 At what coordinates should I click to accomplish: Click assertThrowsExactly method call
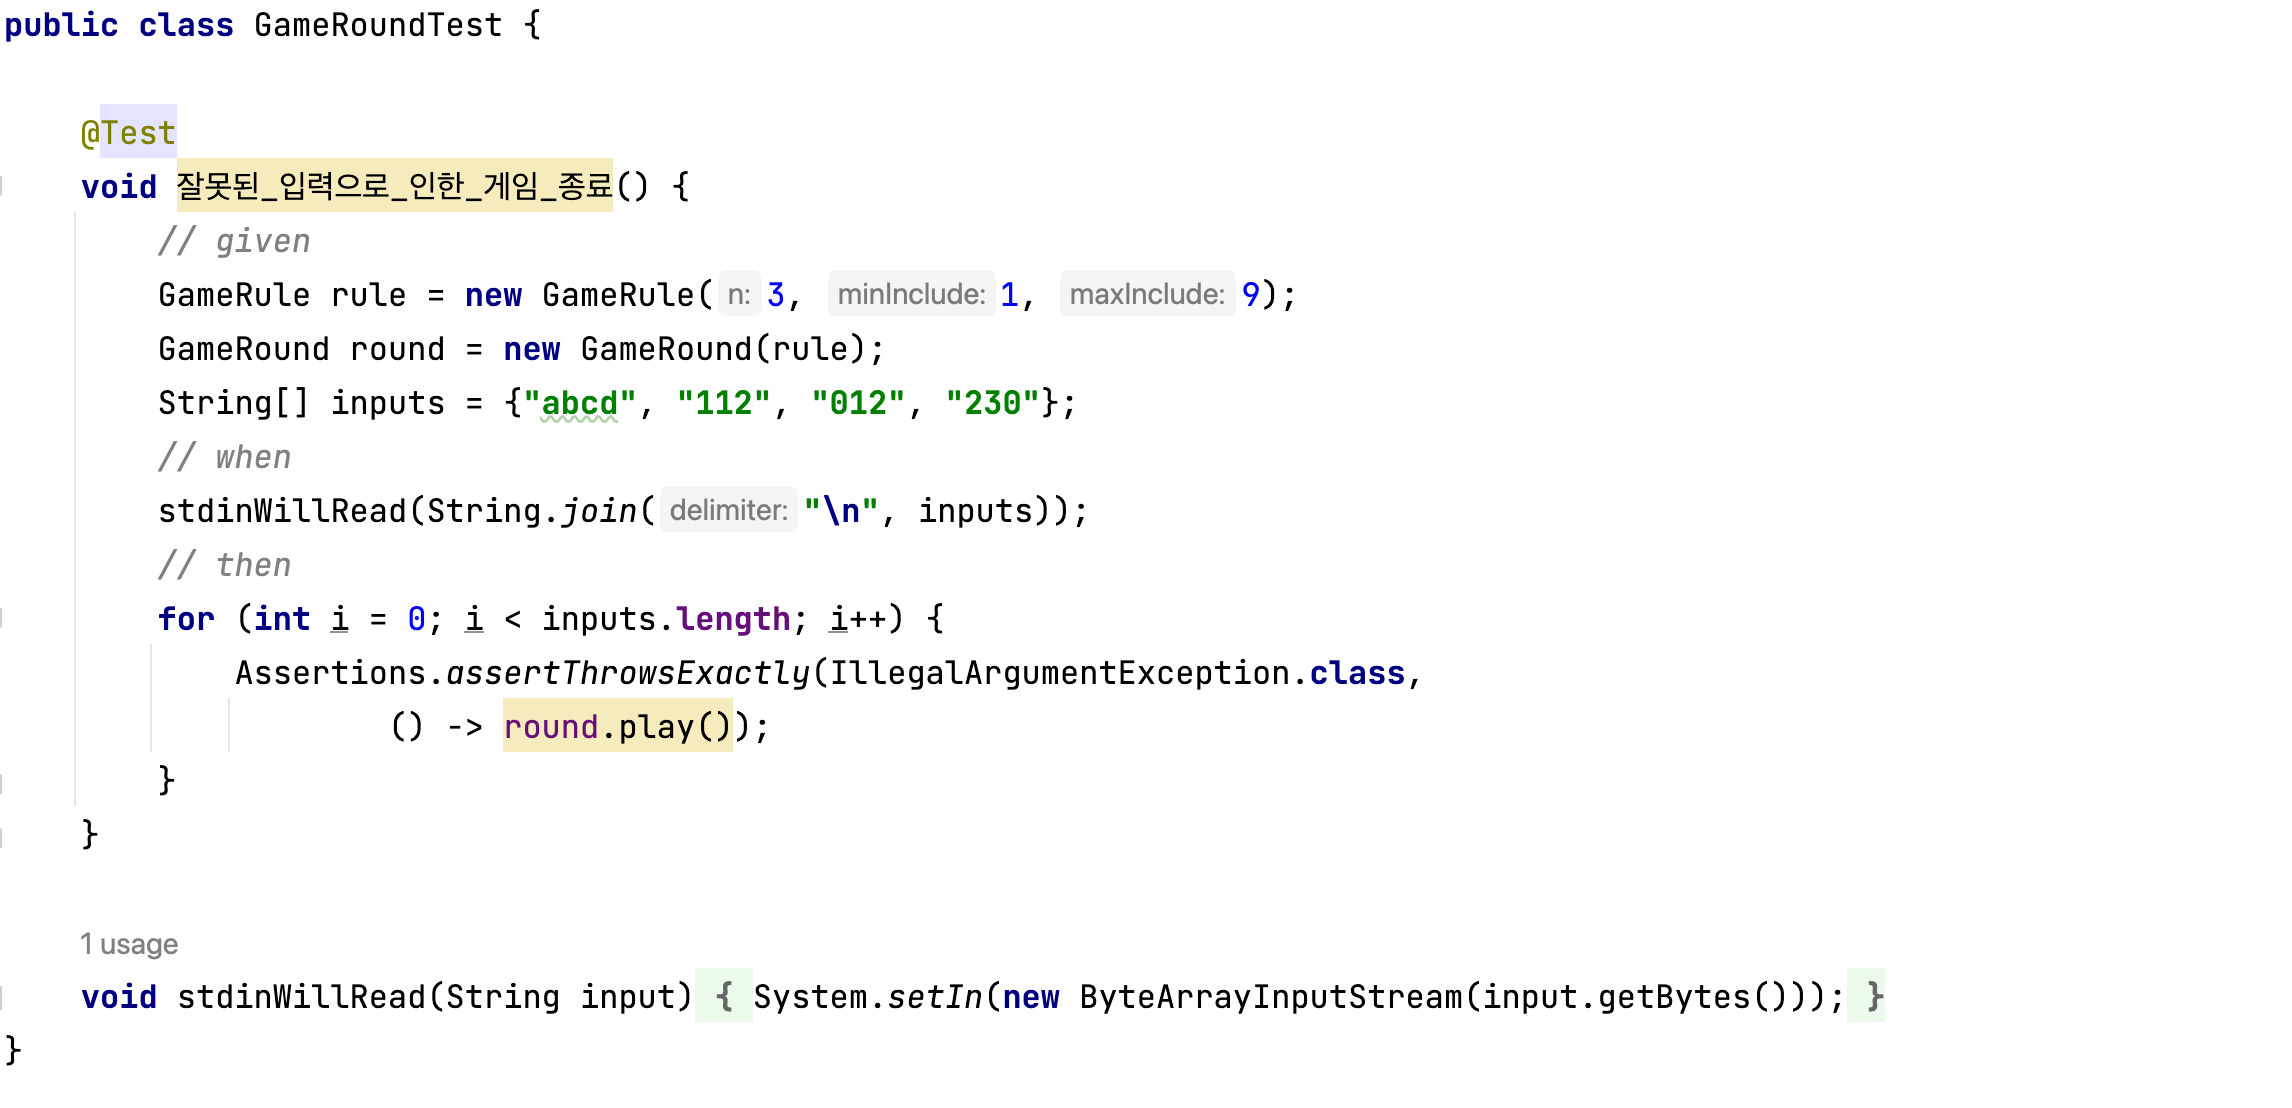[x=628, y=673]
